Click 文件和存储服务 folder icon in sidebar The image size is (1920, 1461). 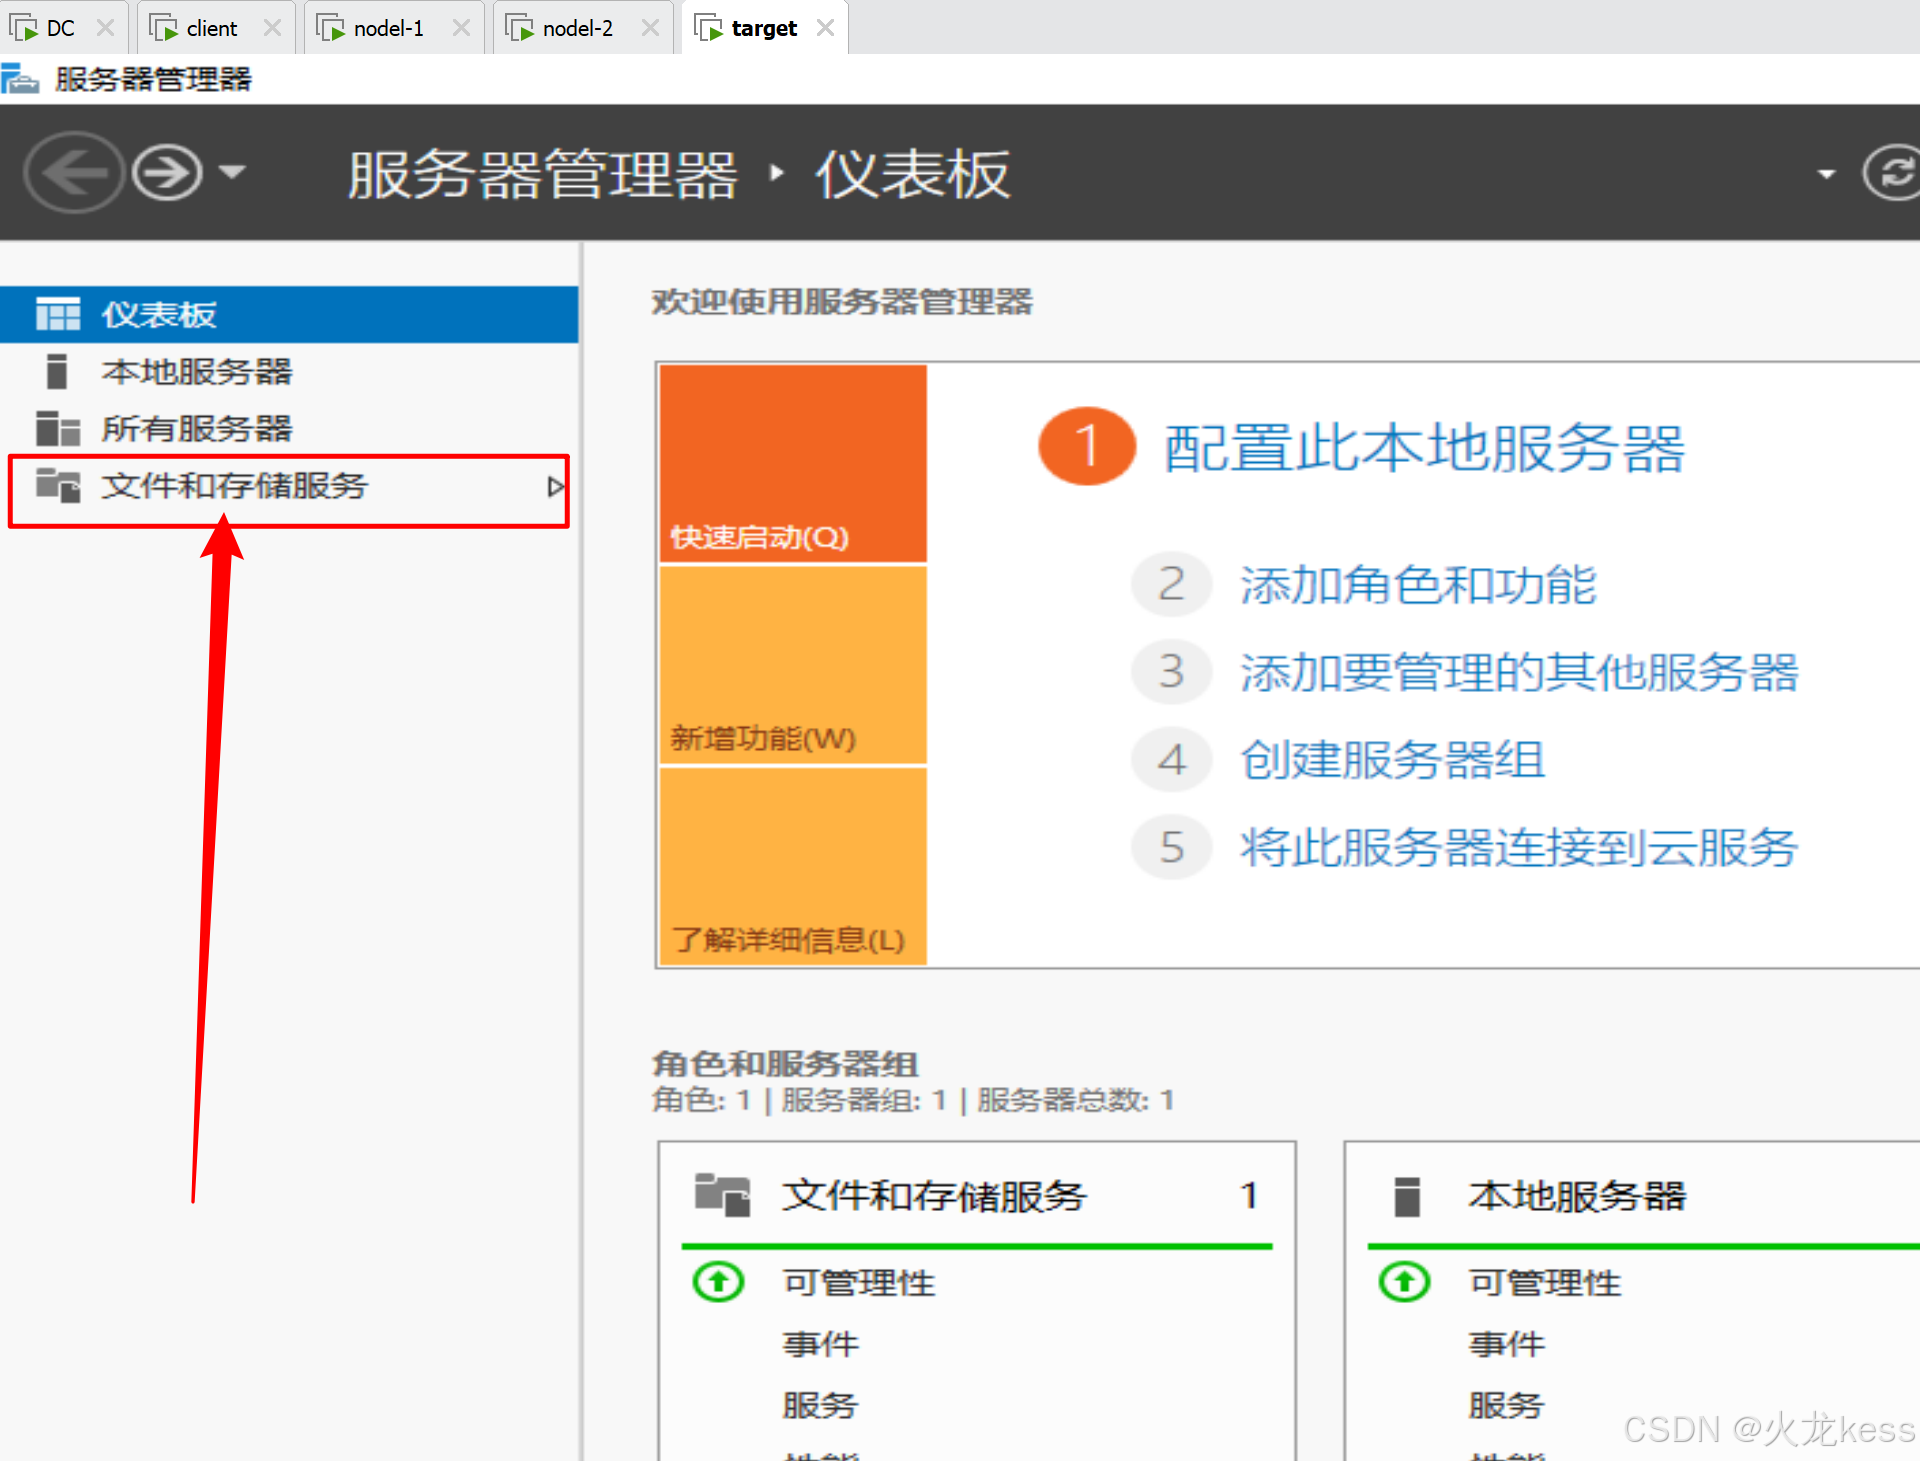pos(57,485)
